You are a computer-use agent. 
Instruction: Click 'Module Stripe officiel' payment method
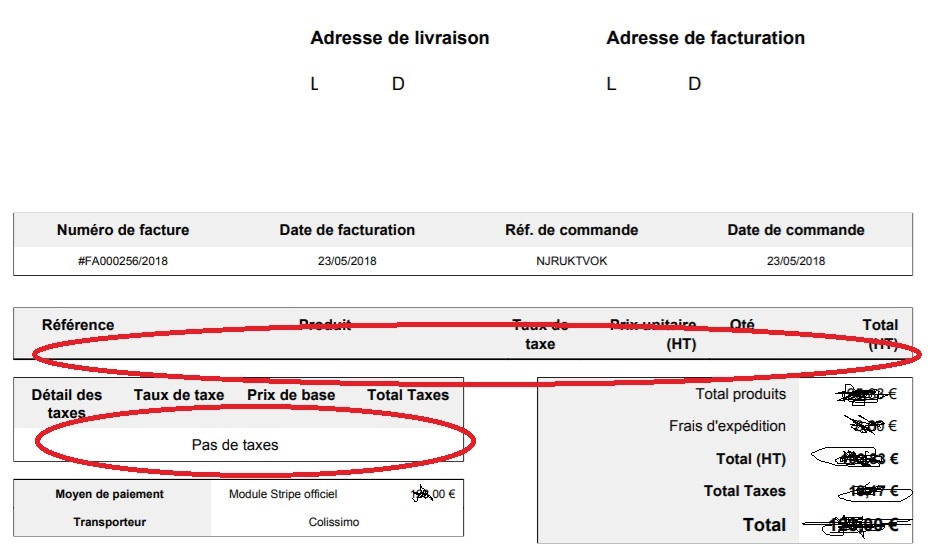(283, 494)
